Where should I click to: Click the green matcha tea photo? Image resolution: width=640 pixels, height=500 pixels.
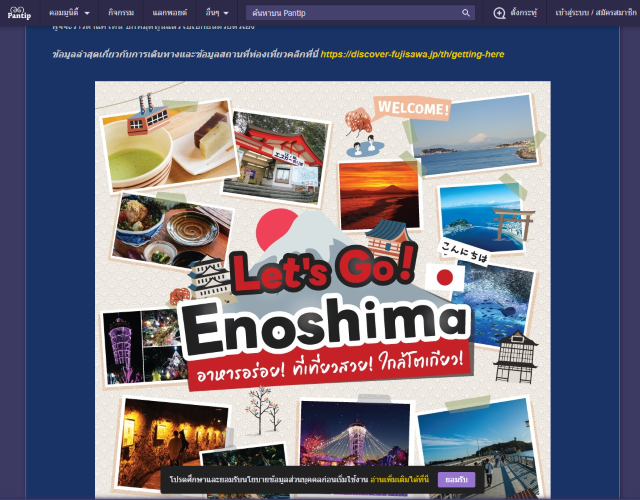(137, 153)
